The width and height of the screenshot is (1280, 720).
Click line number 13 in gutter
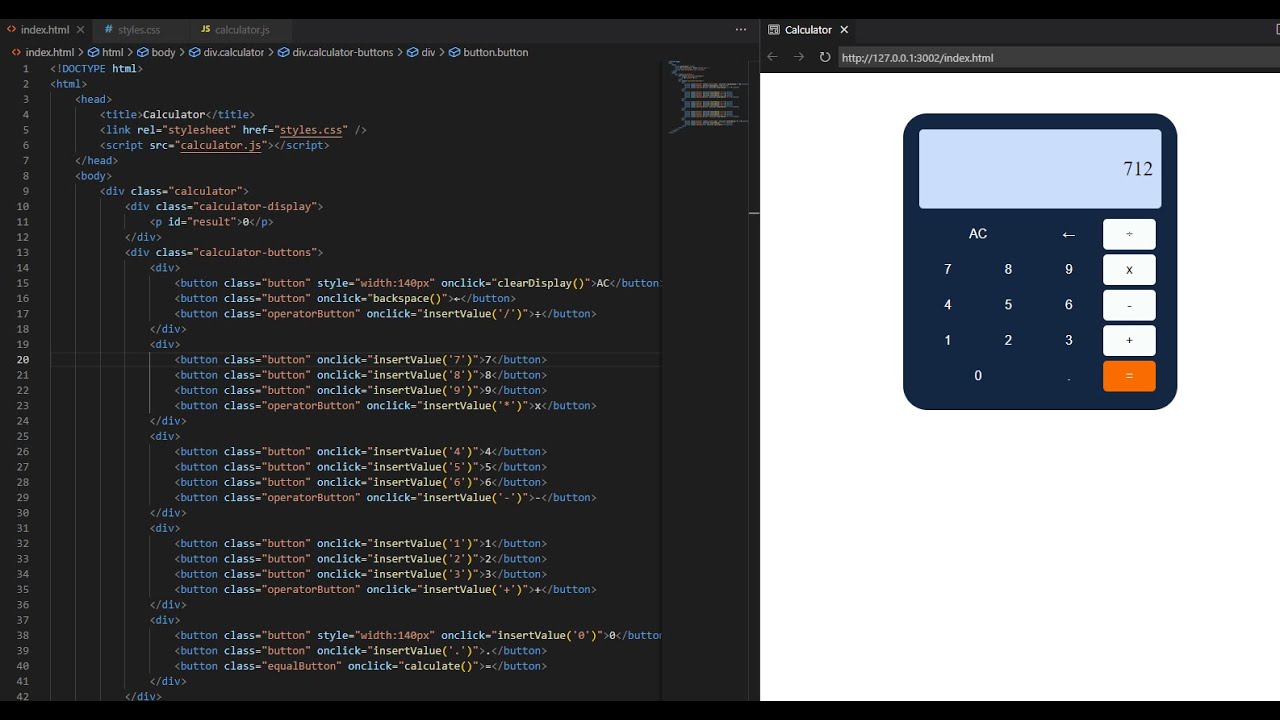(23, 253)
